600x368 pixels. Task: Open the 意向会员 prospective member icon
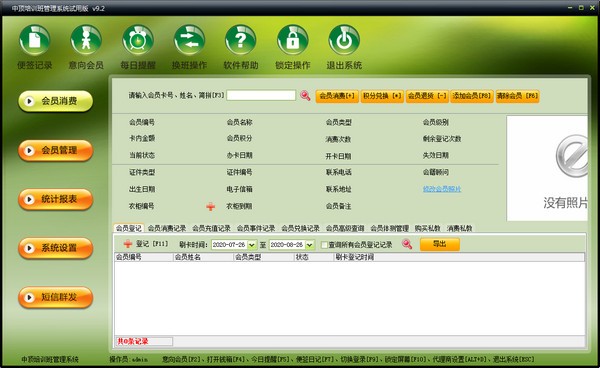tap(86, 41)
